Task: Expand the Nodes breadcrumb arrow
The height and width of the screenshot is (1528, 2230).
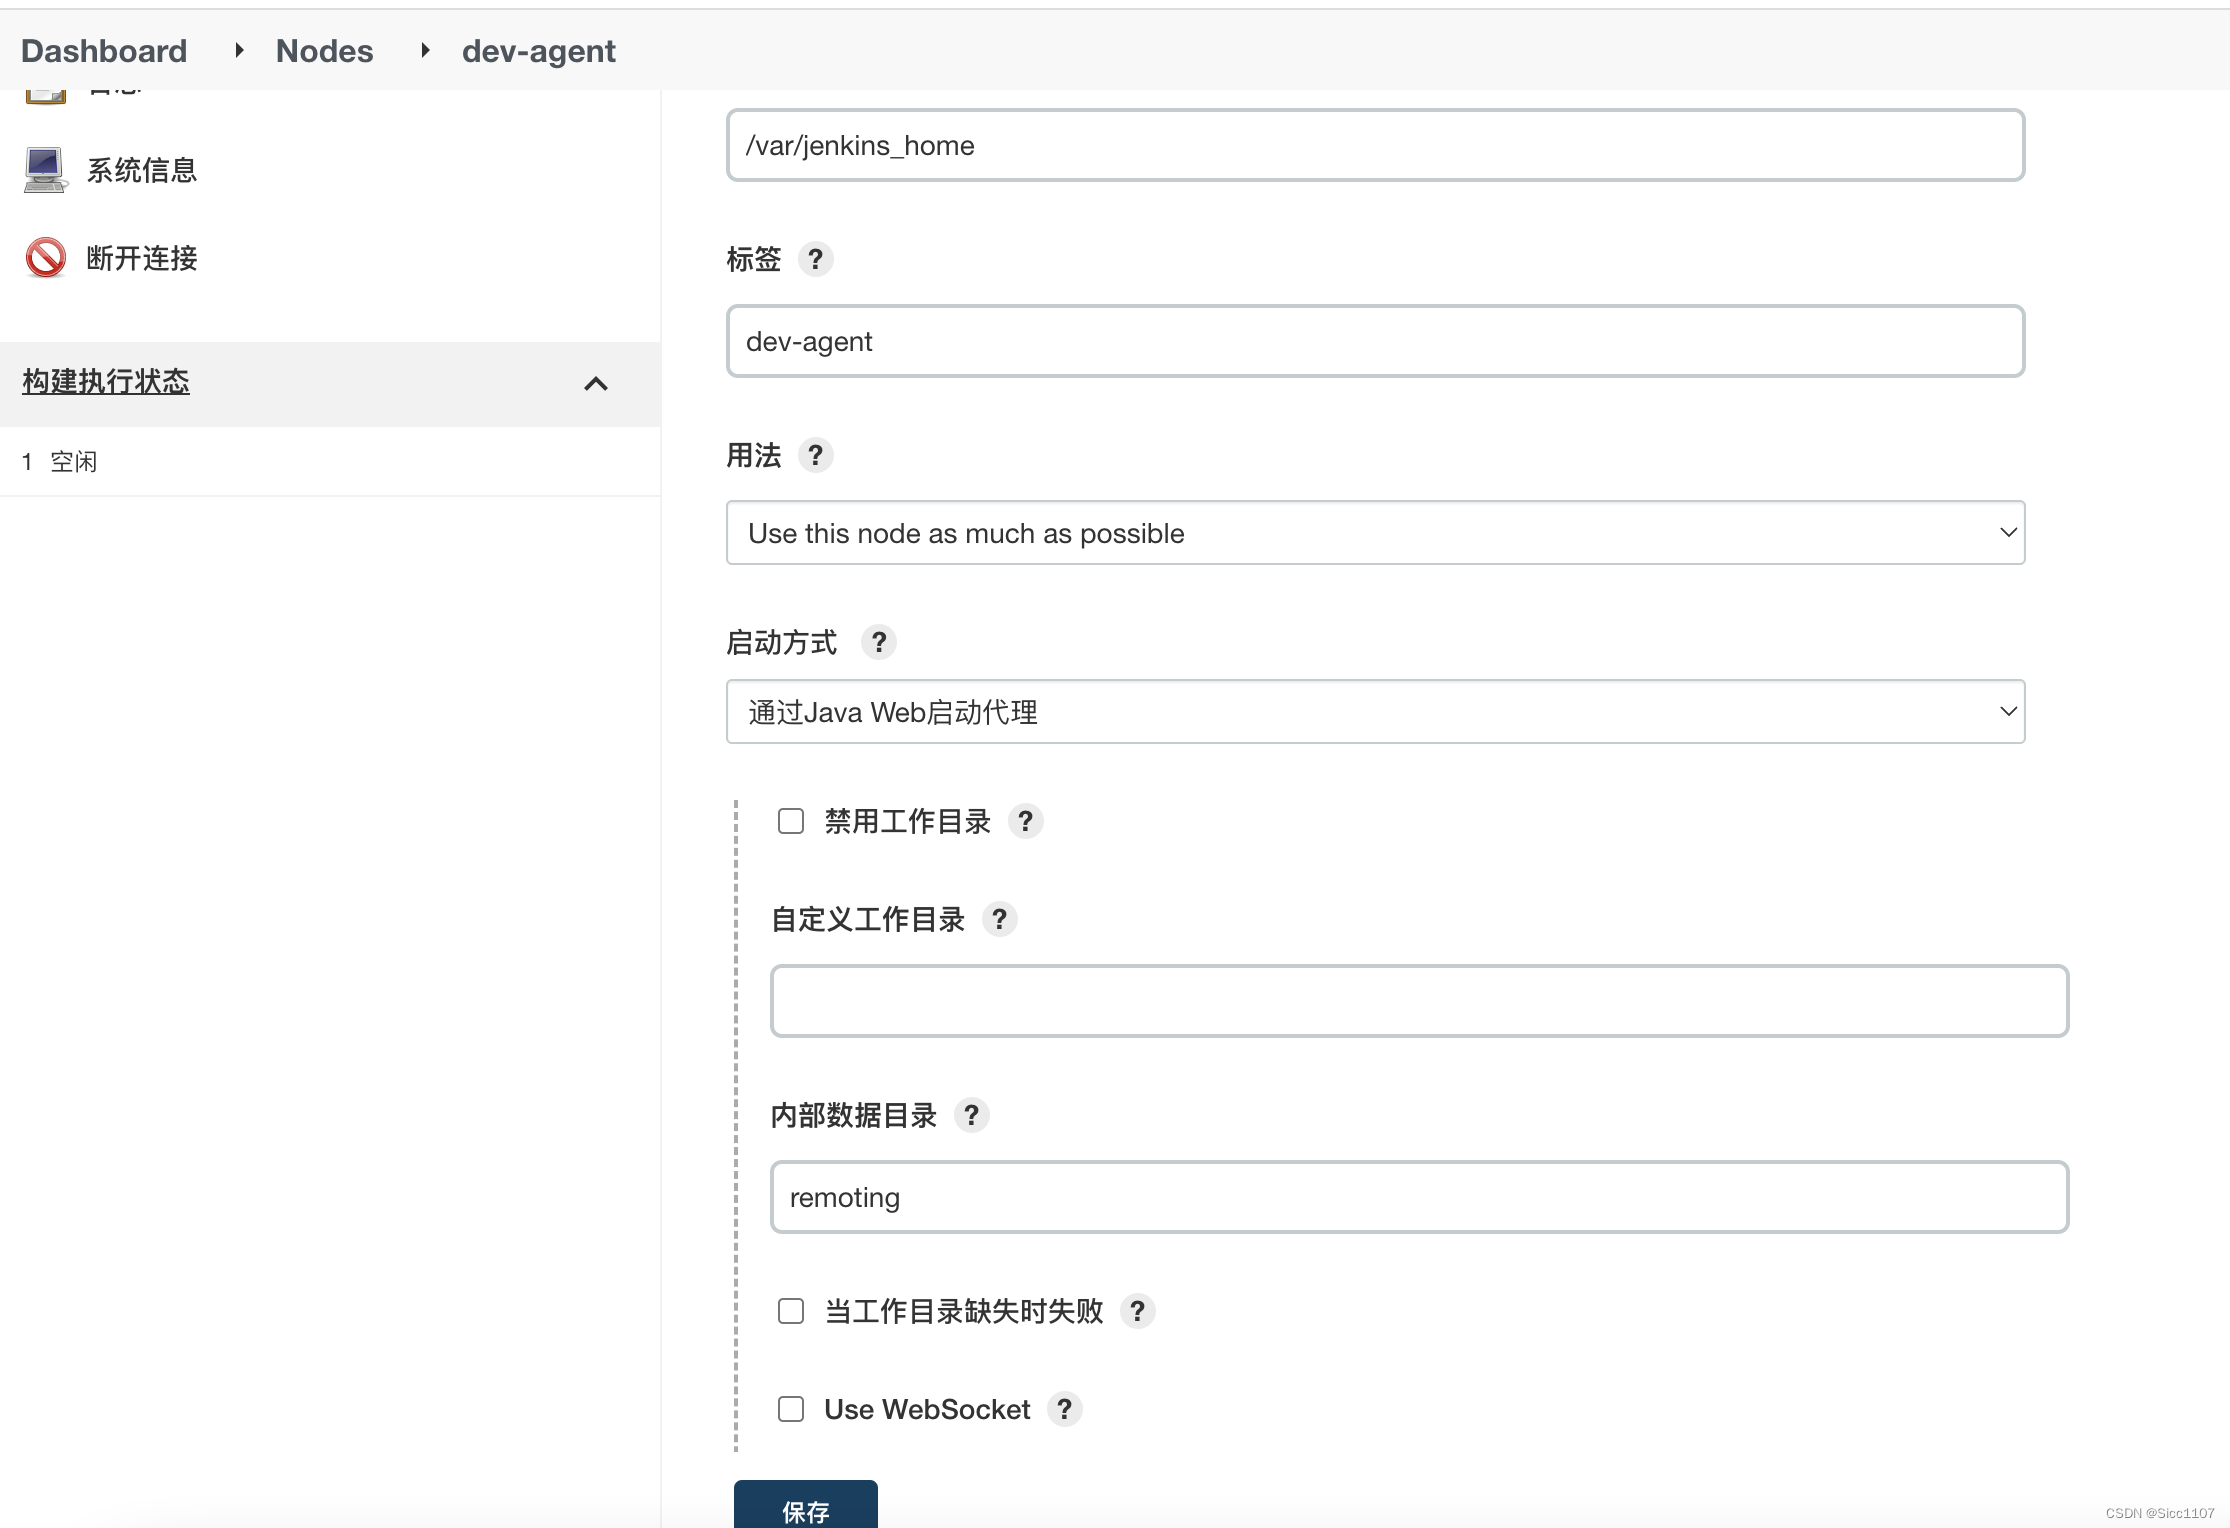Action: coord(425,50)
